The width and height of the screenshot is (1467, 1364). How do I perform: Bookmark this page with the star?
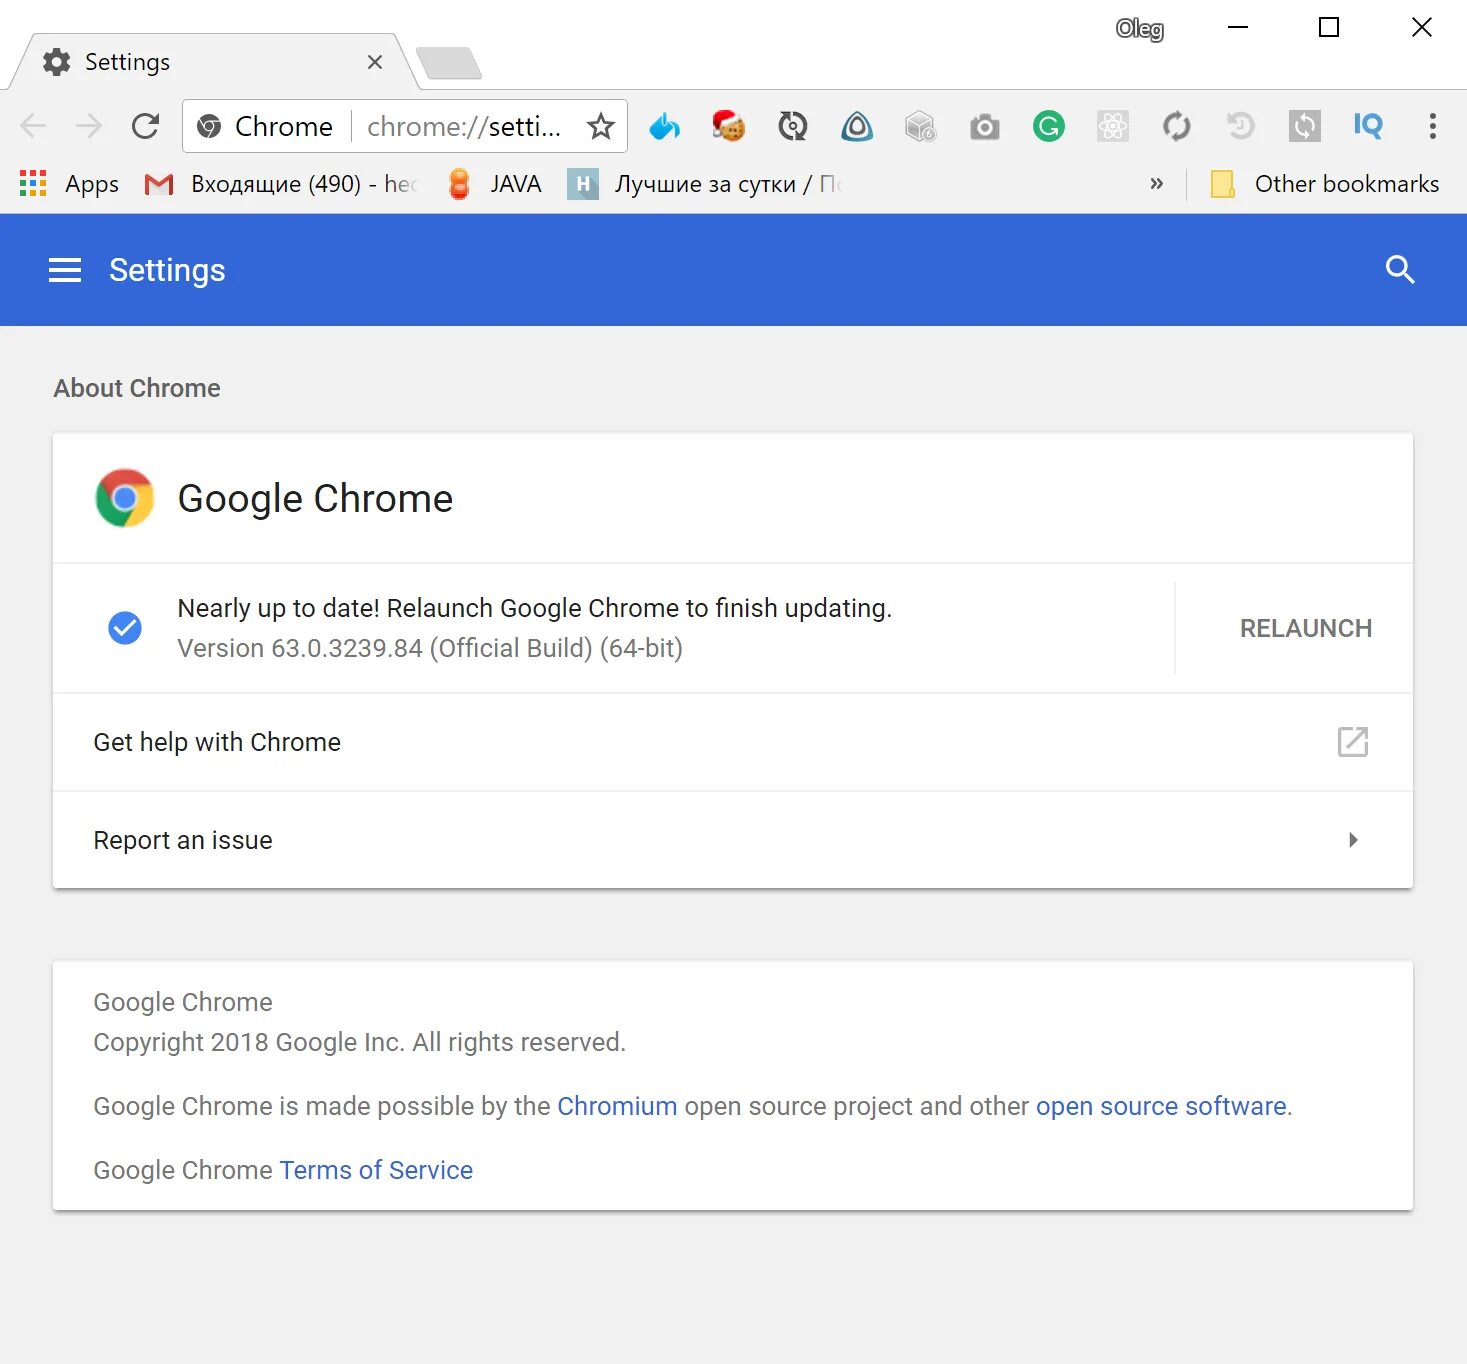[600, 126]
